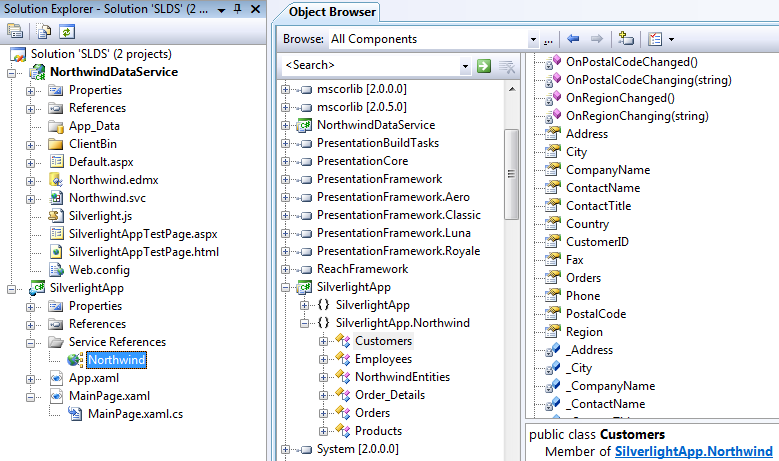The height and width of the screenshot is (461, 779).
Task: Click the Northwind service reference globe icon
Action: point(75,360)
